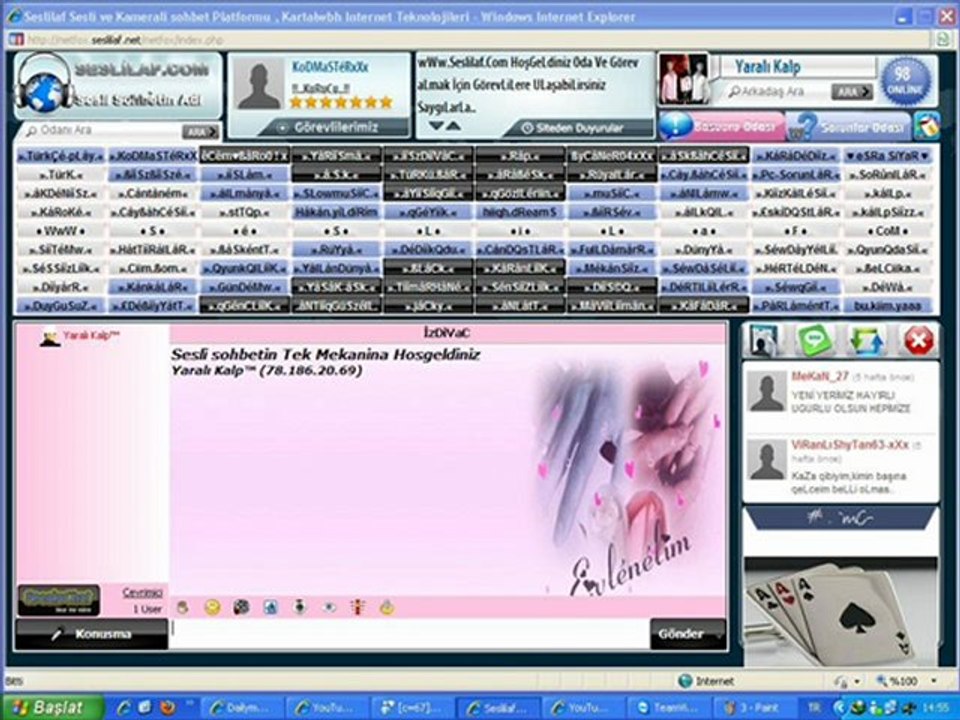
Task: Click the blue refresh arrows icon
Action: coord(866,340)
